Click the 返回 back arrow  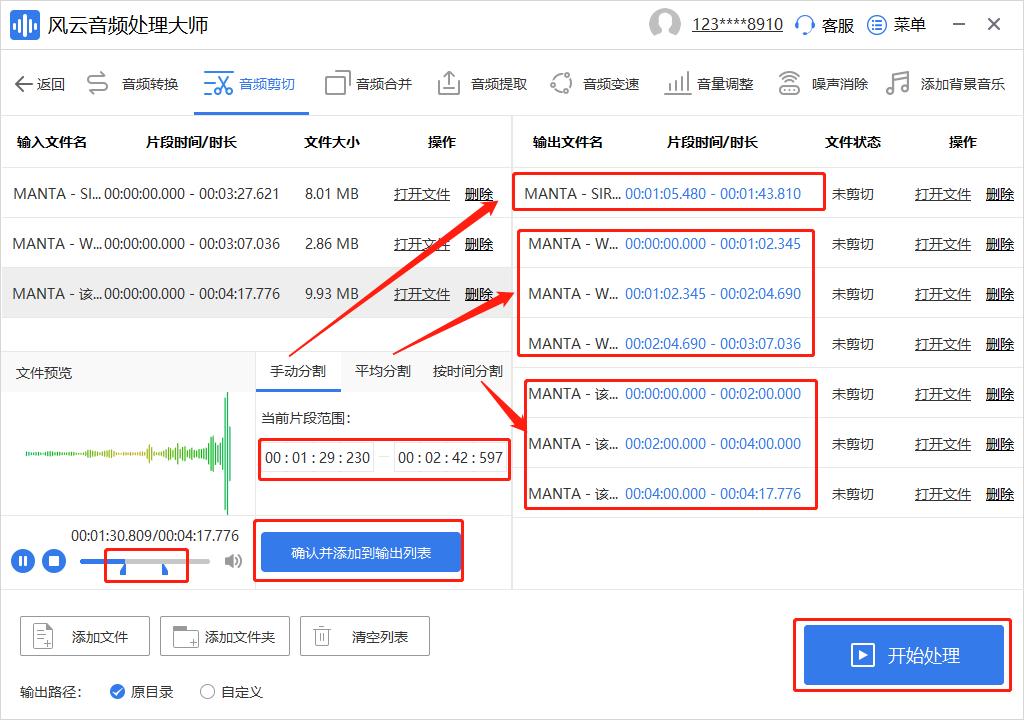coord(40,84)
